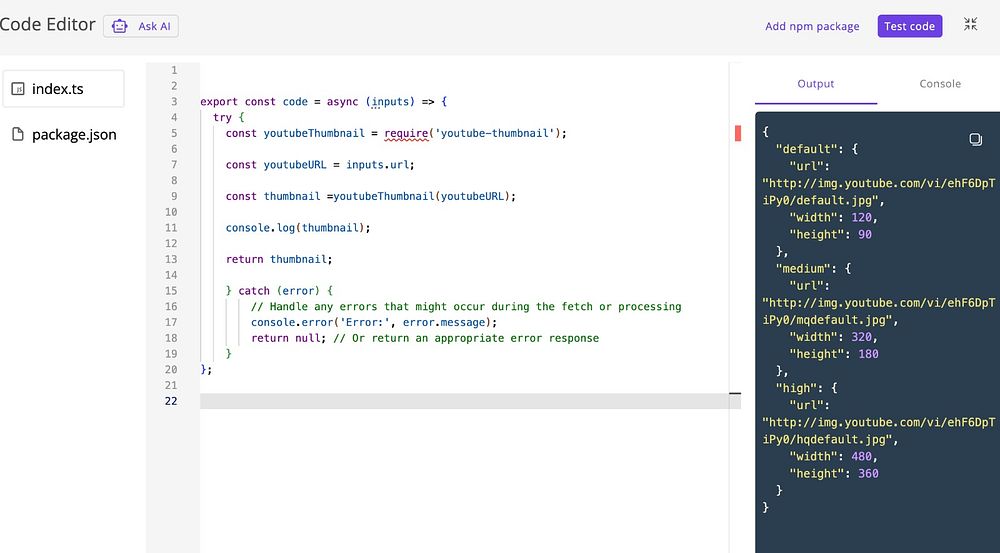The image size is (1000, 553).
Task: Click inputs.url on line 7
Action: [x=377, y=165]
